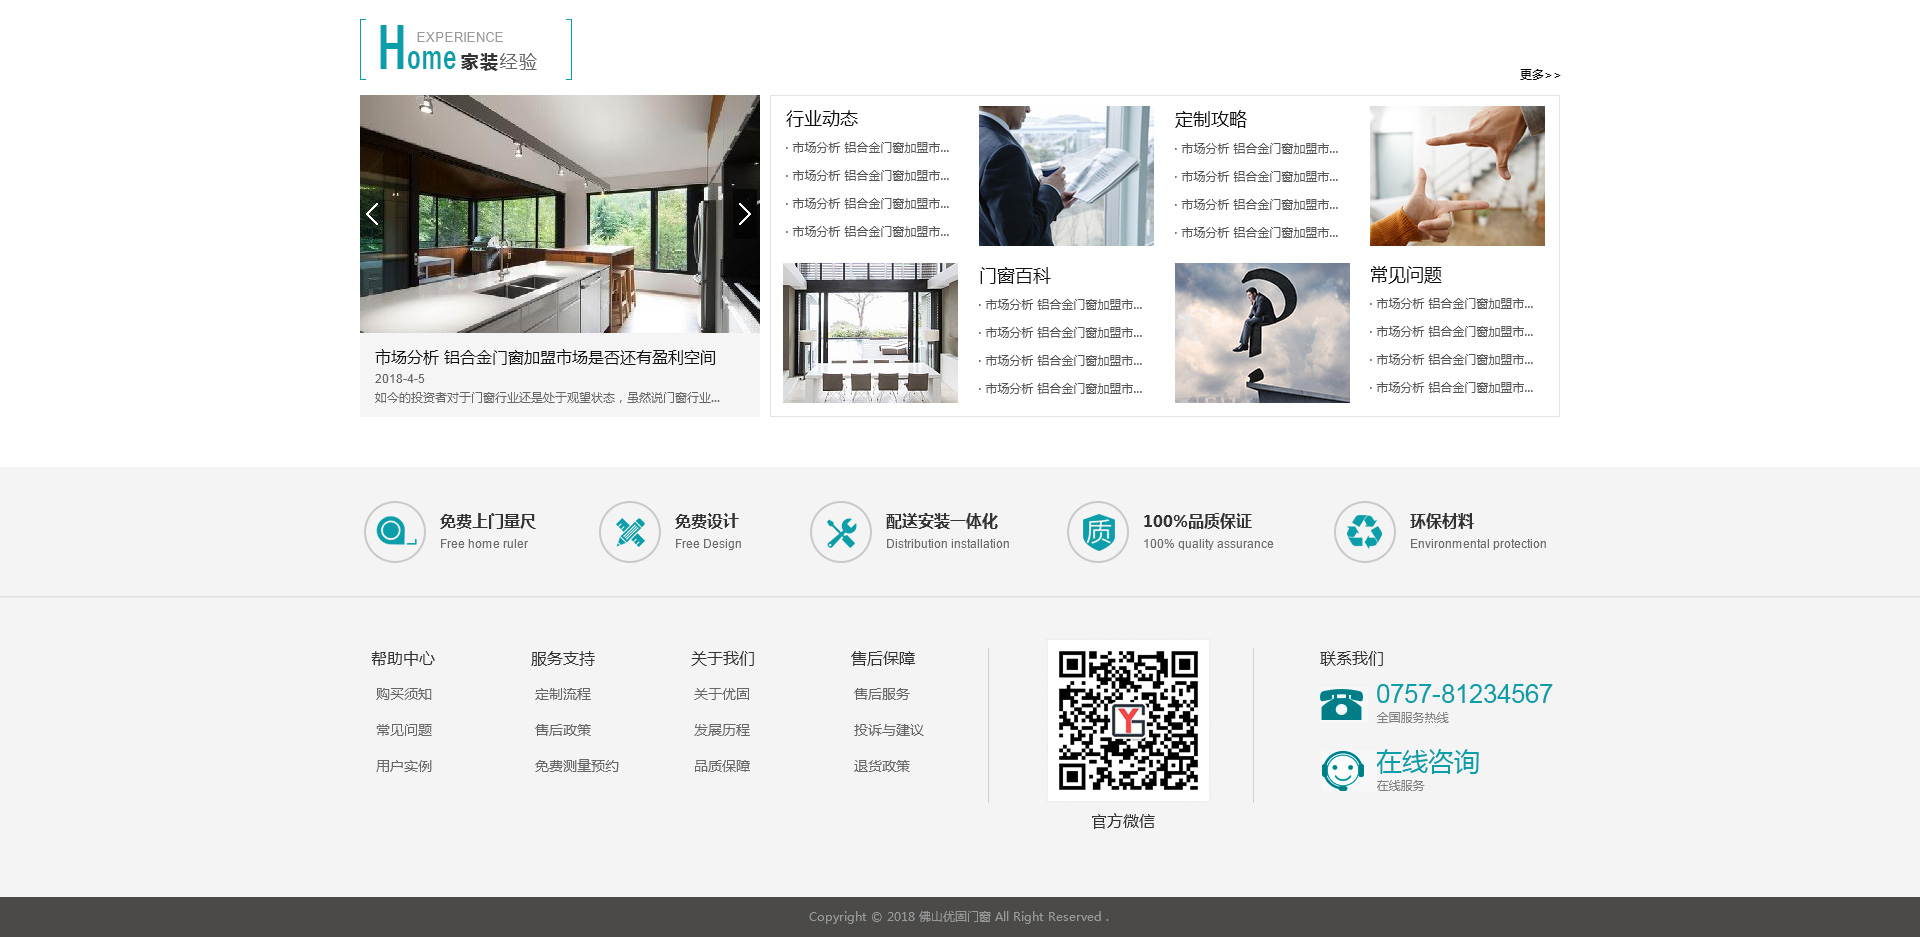Screen dimensions: 1920x937
Task: Open the featured article title below kitchen photo
Action: pyautogui.click(x=545, y=358)
